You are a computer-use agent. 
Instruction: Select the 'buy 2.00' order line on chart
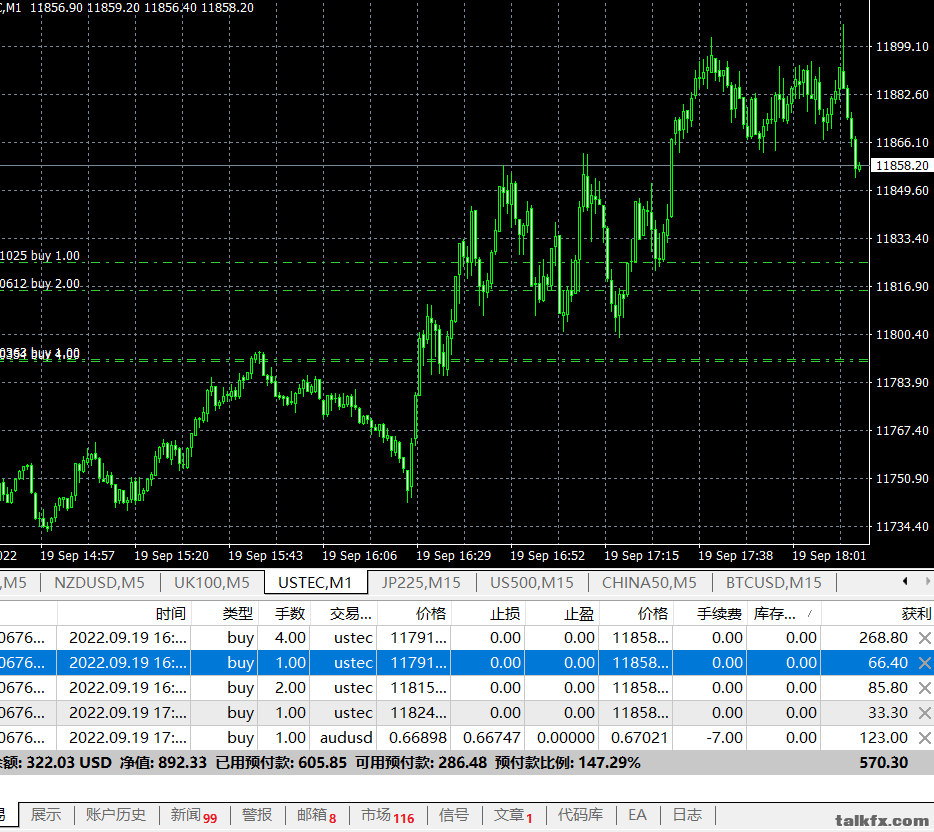point(40,284)
